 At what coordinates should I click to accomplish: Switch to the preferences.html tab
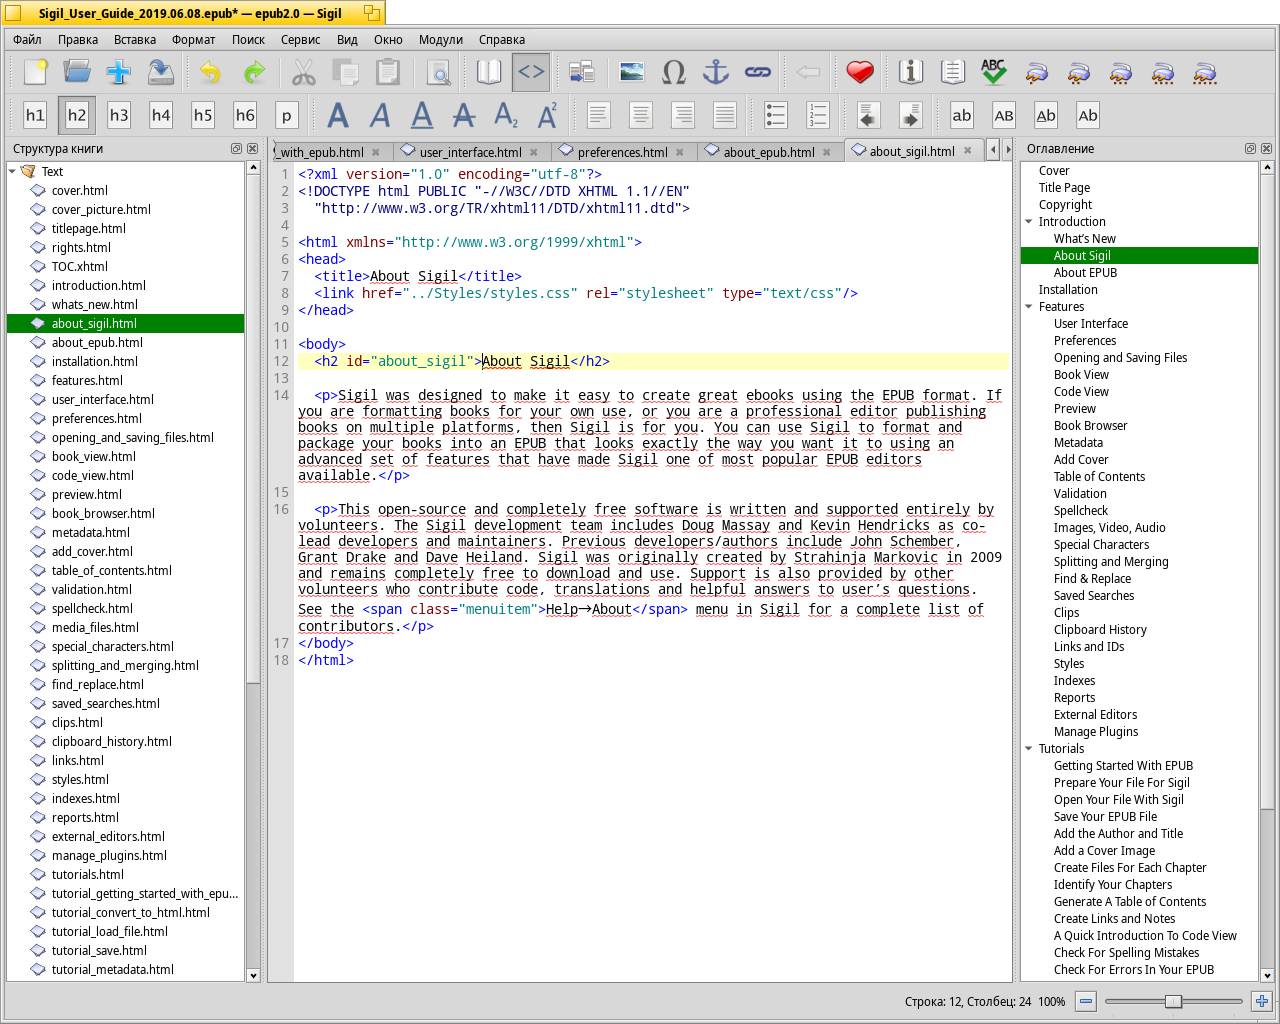click(622, 152)
